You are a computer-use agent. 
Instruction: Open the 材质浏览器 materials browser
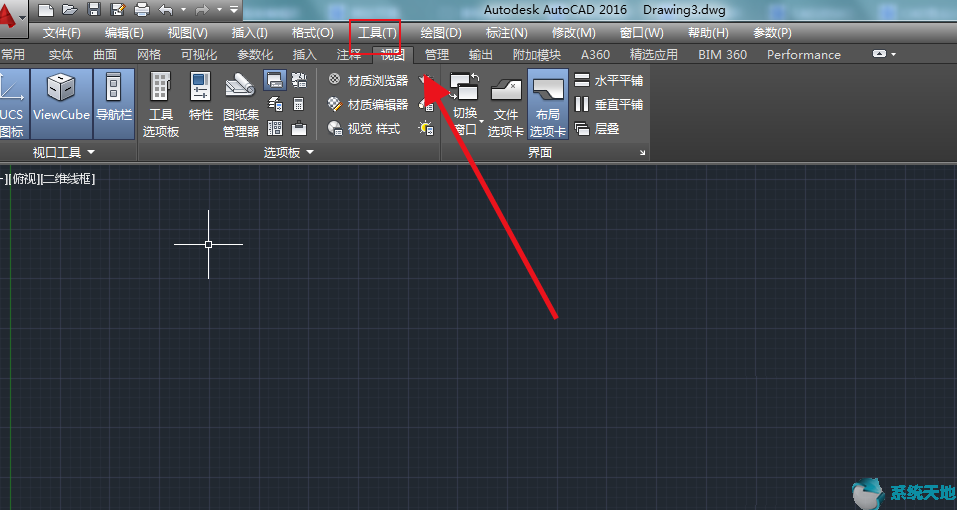click(x=368, y=81)
